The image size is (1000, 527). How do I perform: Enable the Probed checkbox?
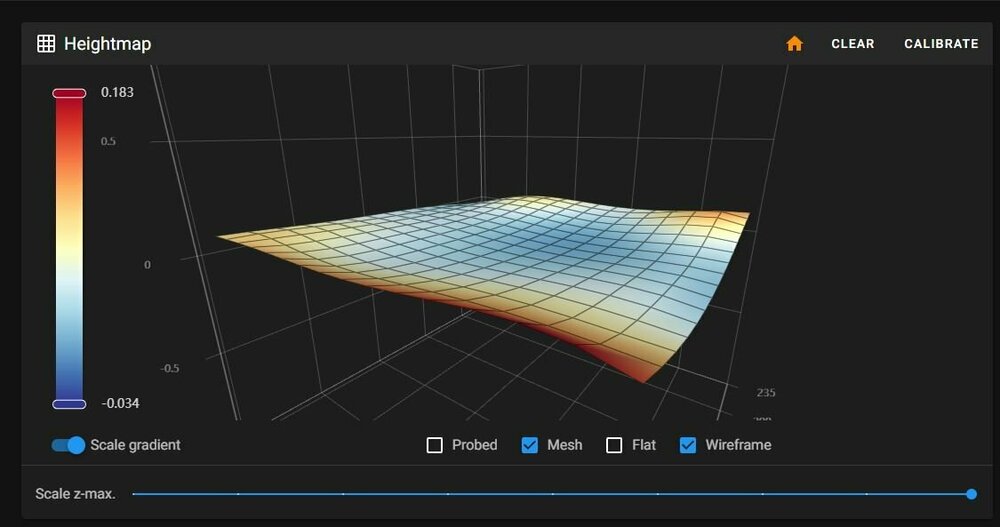tap(434, 445)
